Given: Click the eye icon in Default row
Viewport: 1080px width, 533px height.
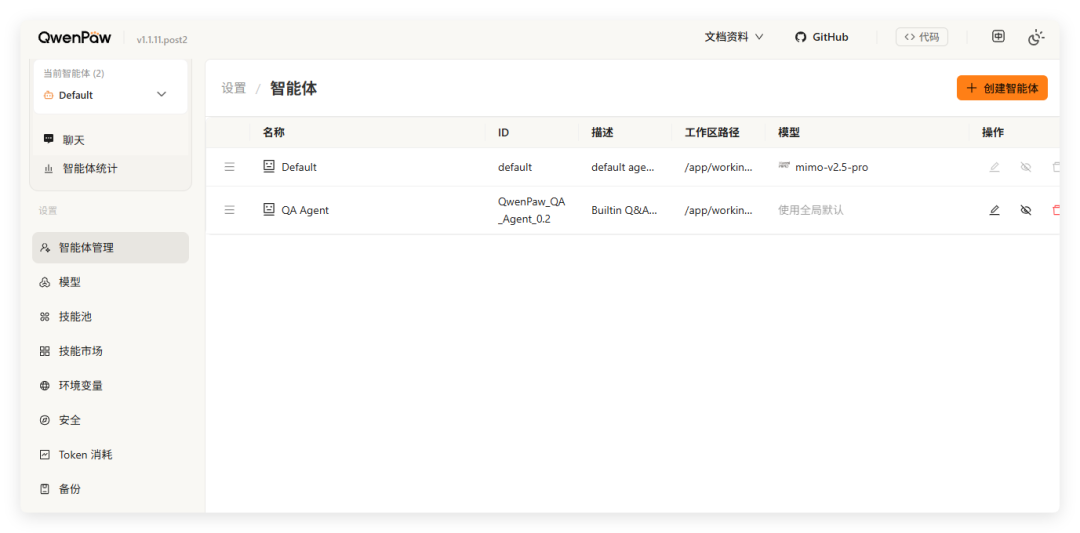Looking at the screenshot, I should [1026, 167].
